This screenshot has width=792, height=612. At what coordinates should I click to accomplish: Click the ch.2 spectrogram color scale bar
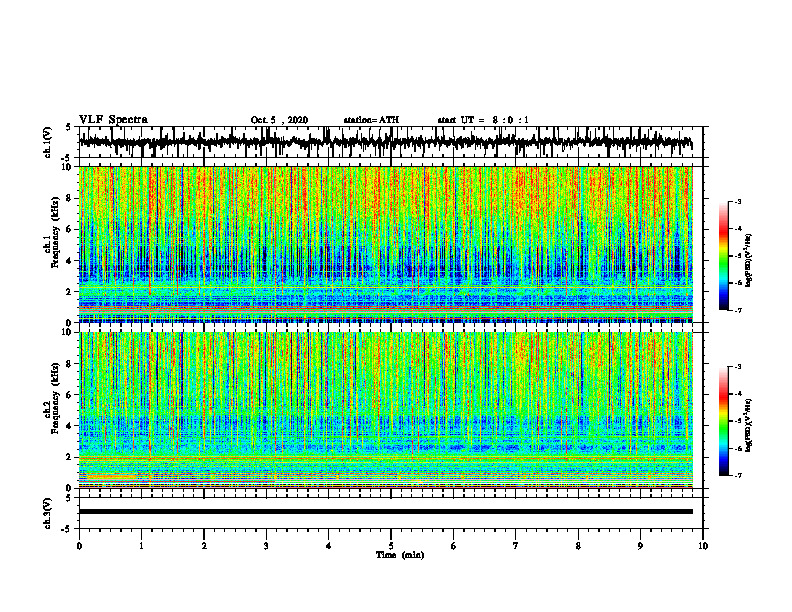[724, 421]
